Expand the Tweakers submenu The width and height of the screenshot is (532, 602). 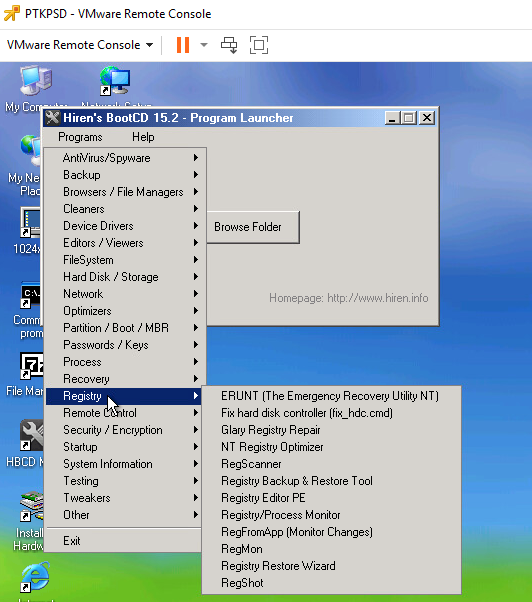(x=124, y=498)
